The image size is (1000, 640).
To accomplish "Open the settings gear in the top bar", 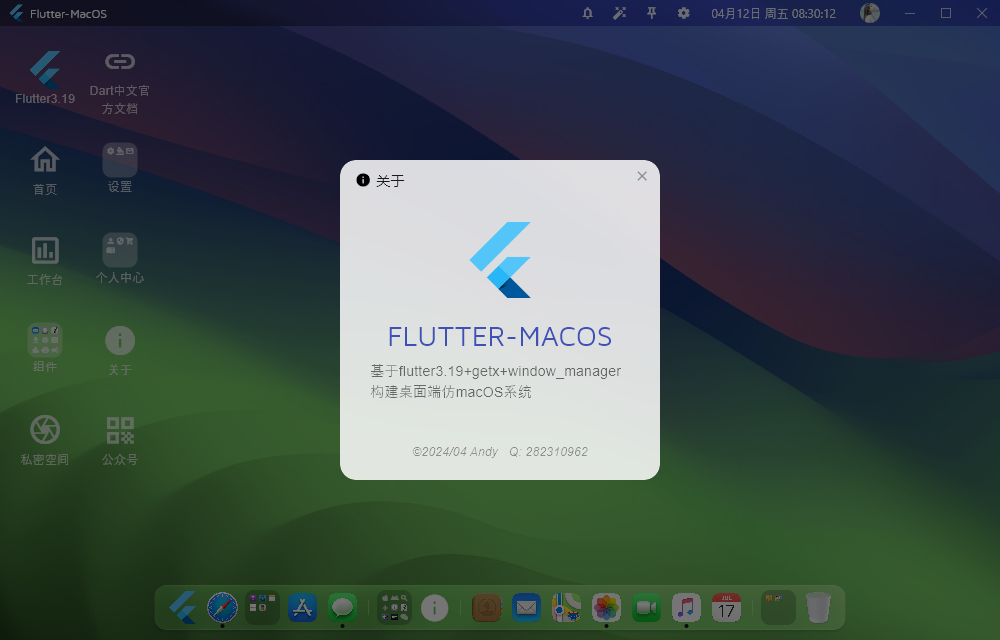I will [x=683, y=13].
